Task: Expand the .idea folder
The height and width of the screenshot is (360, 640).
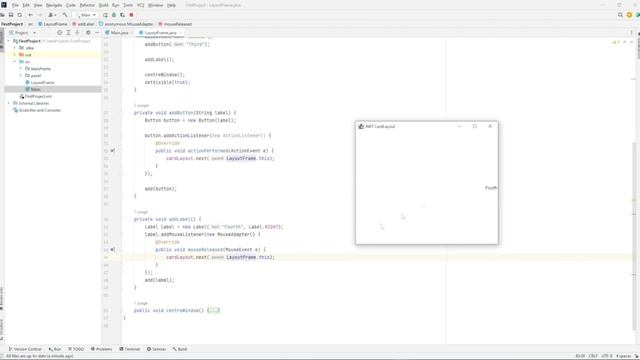Action: [x=15, y=48]
